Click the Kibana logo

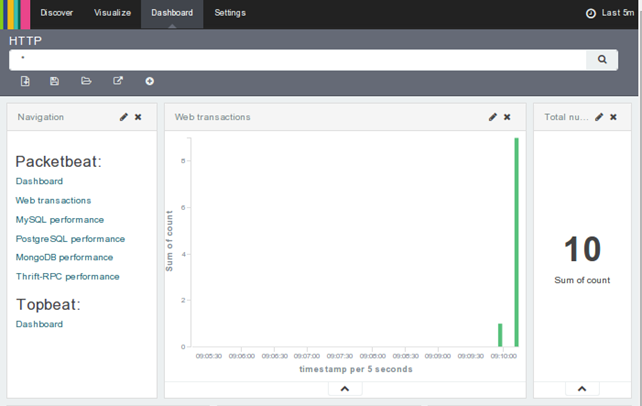14,13
